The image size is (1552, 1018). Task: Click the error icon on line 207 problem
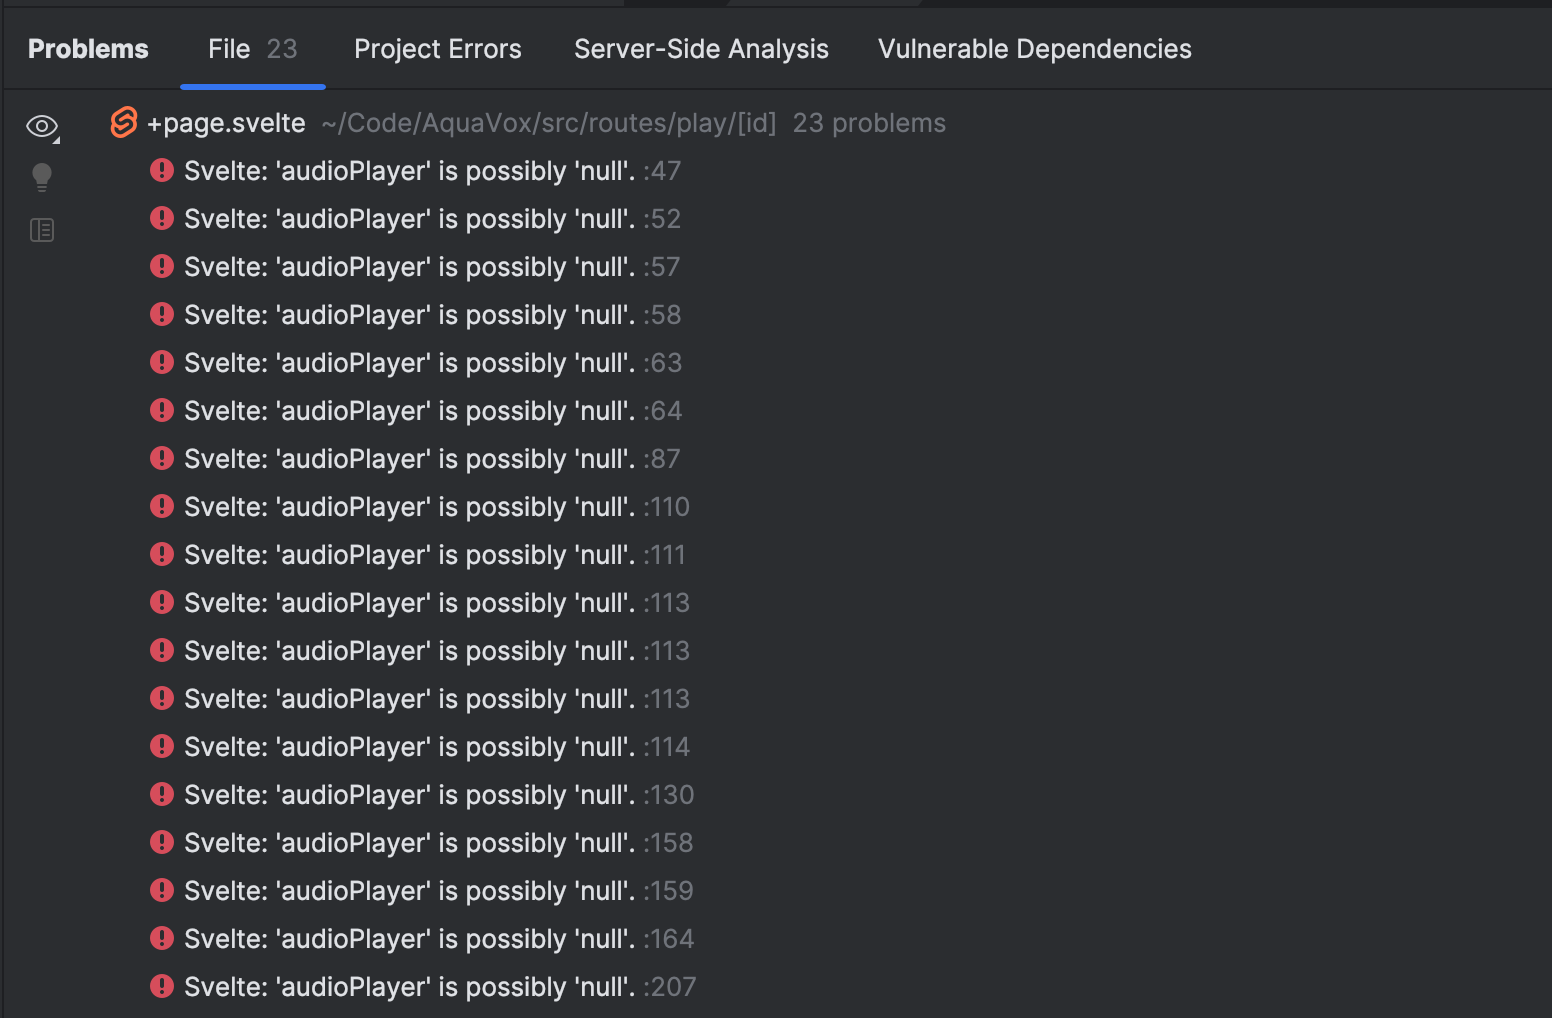tap(161, 986)
